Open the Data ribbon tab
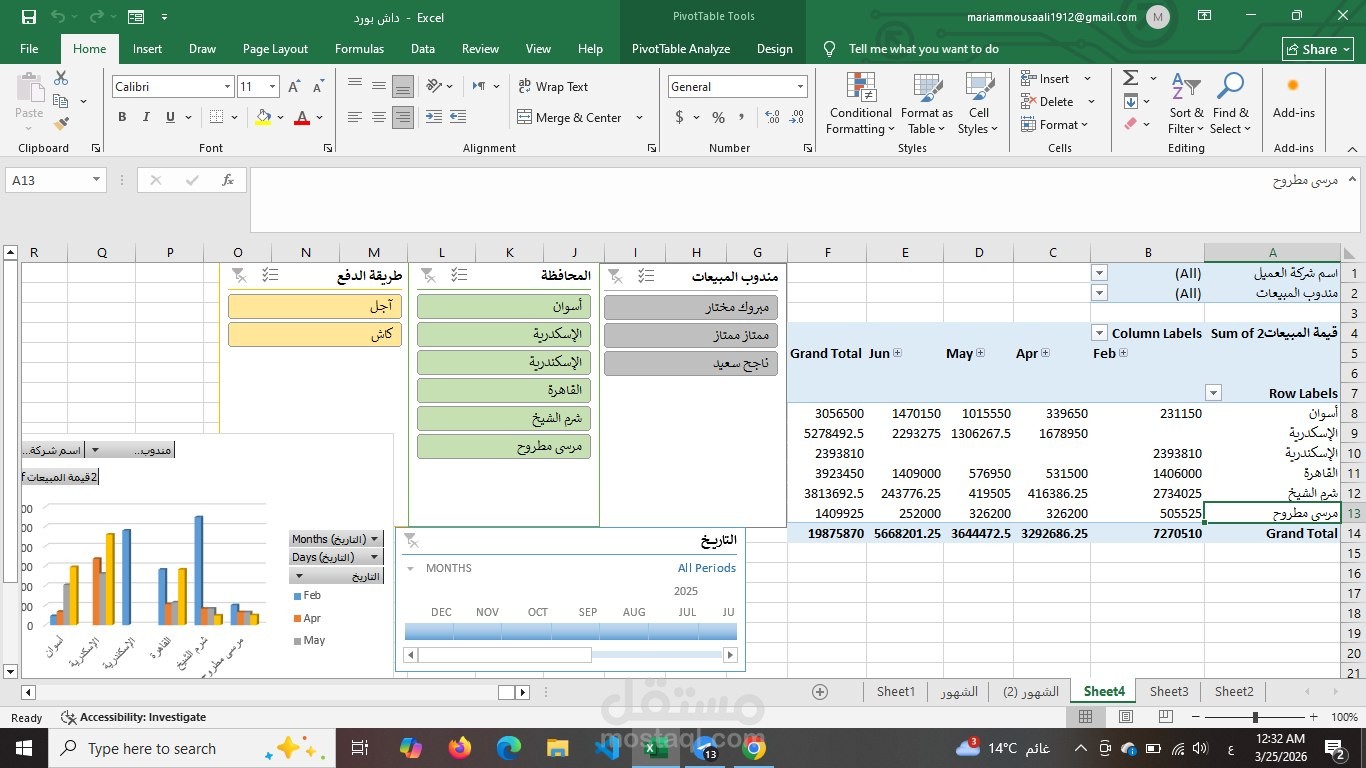This screenshot has height=768, width=1366. [x=422, y=48]
